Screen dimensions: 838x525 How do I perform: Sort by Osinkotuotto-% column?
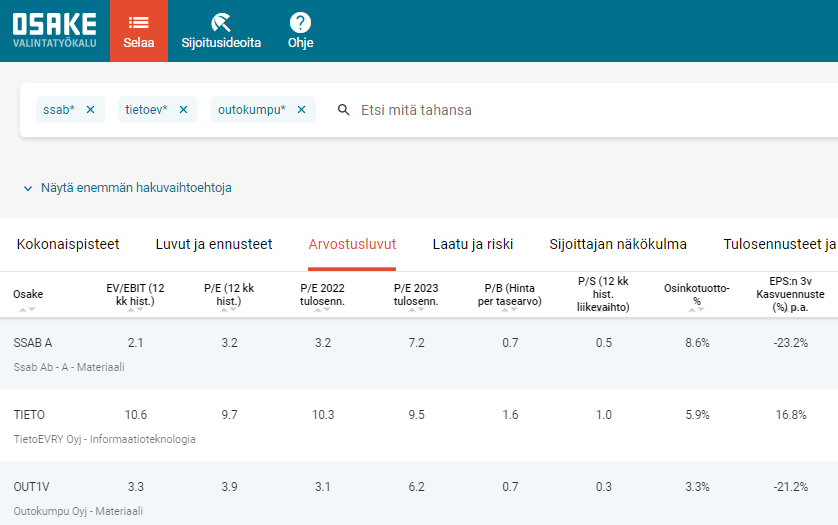click(x=696, y=295)
